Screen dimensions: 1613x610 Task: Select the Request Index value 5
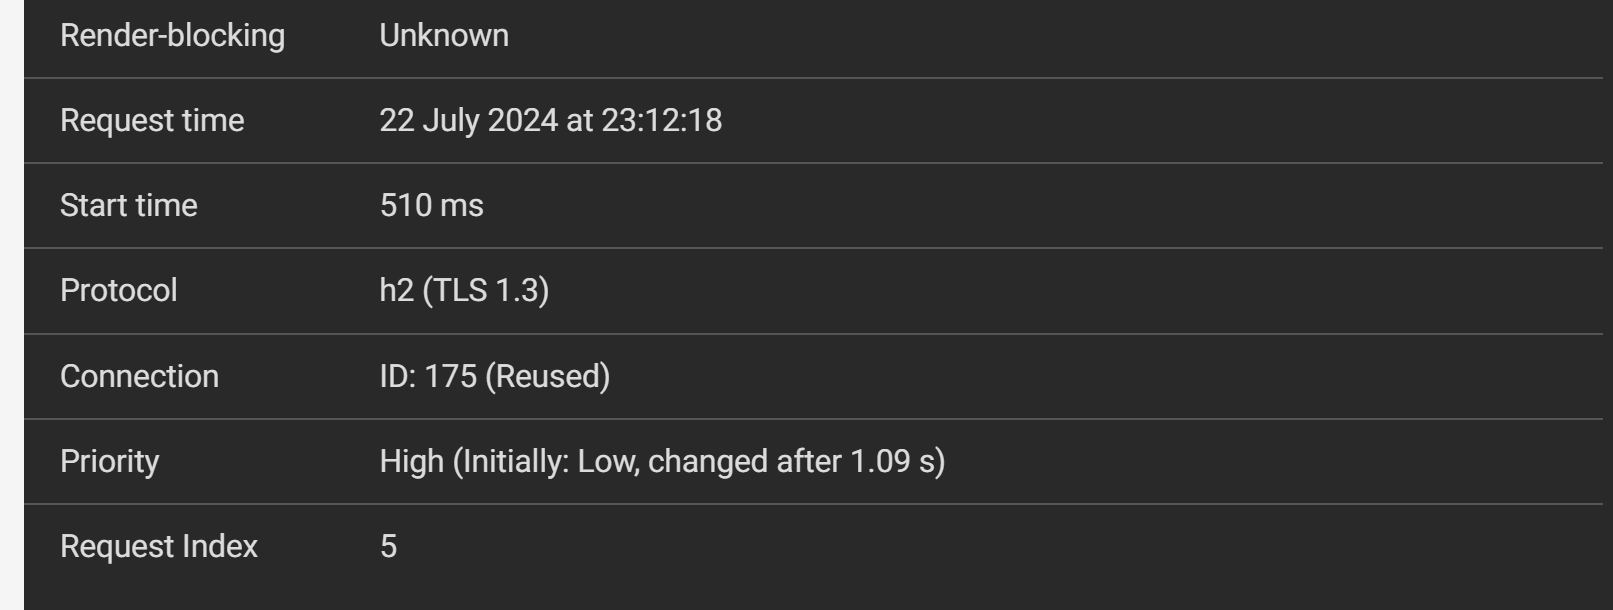coord(388,547)
